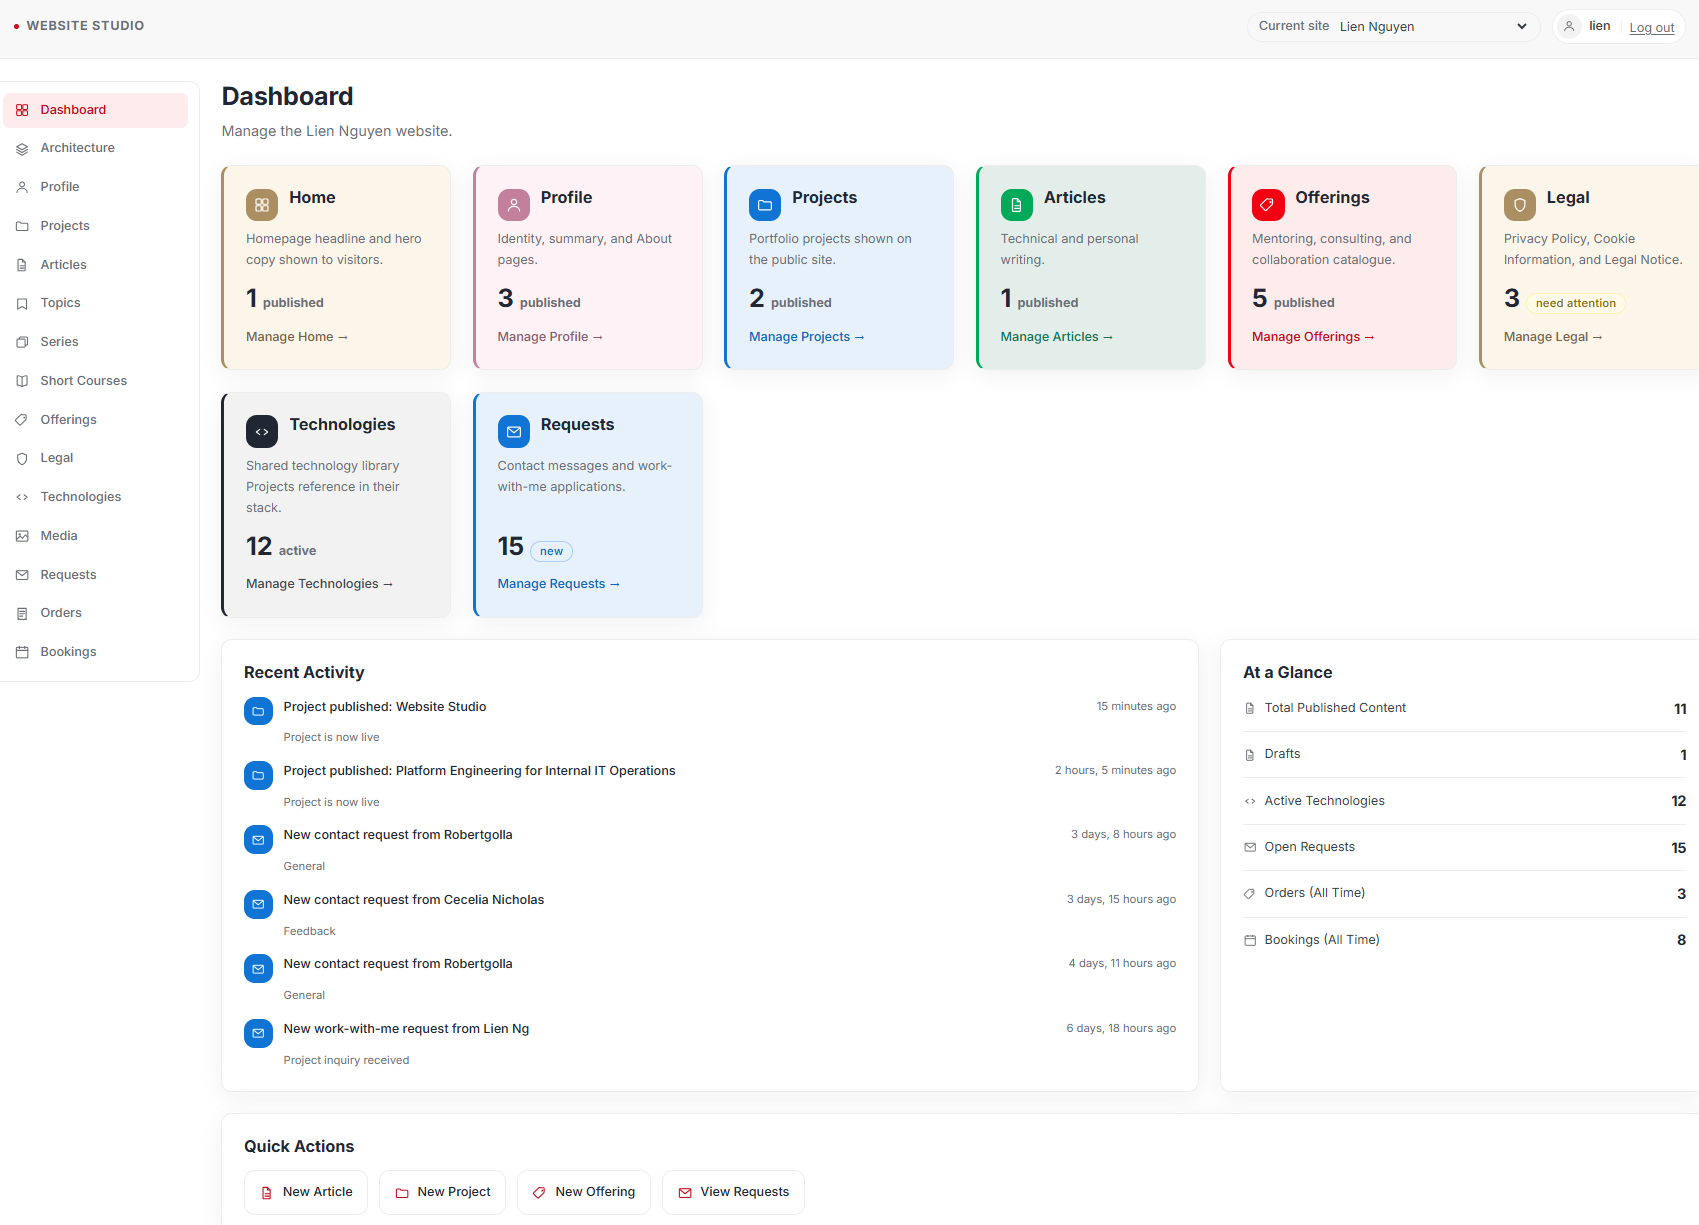Click the Manage Legal link

(1553, 337)
